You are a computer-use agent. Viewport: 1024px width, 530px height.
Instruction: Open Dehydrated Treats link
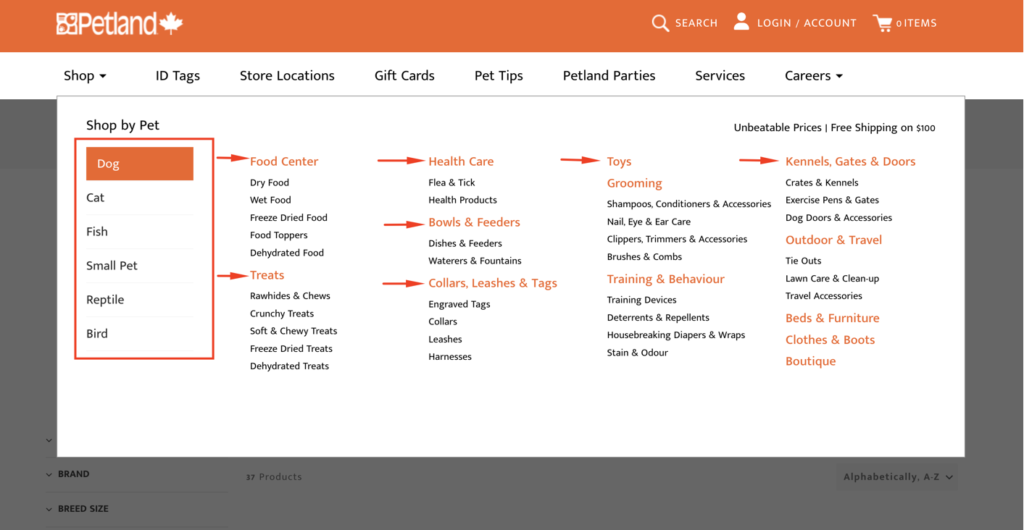coord(289,366)
